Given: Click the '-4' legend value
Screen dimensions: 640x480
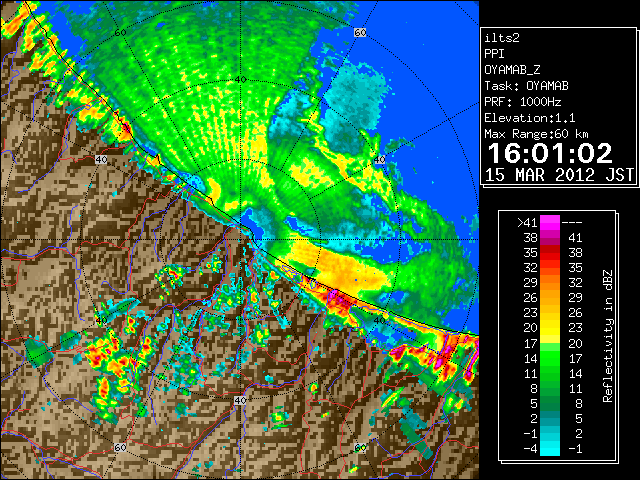Looking at the screenshot, I should (x=530, y=449).
